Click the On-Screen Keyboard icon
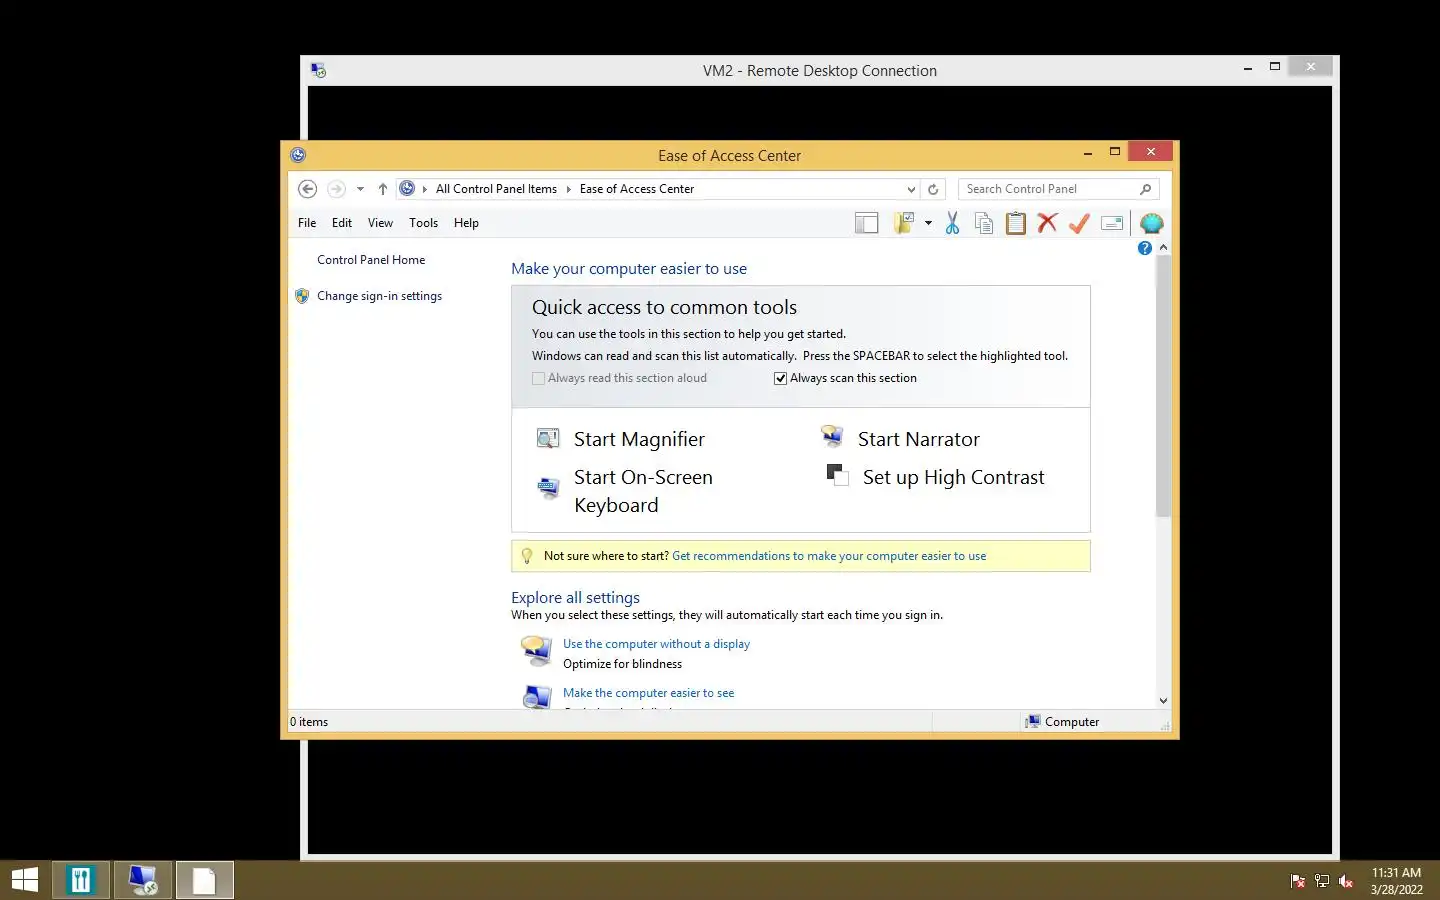This screenshot has height=900, width=1440. [548, 488]
